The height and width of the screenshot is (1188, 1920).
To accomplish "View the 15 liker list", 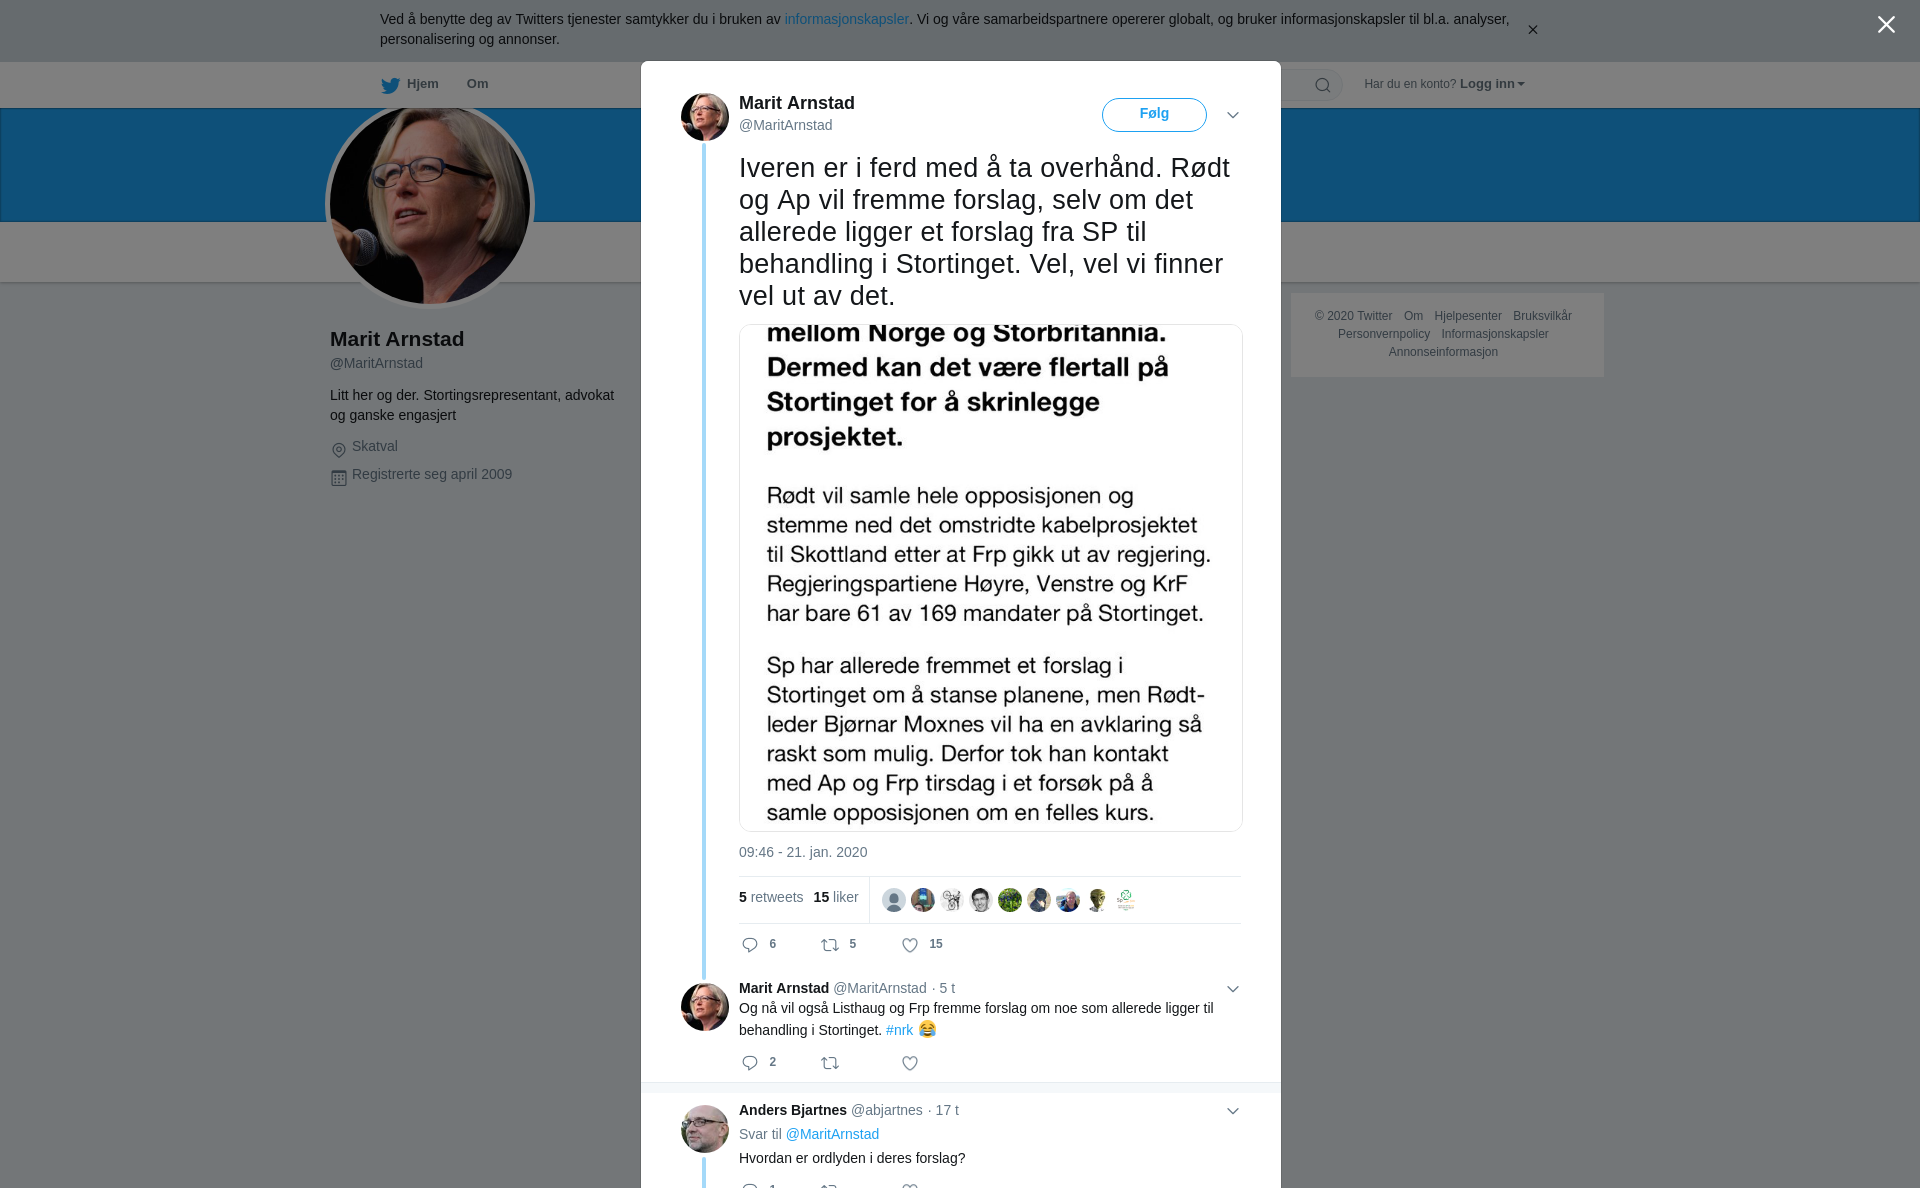I will point(836,897).
